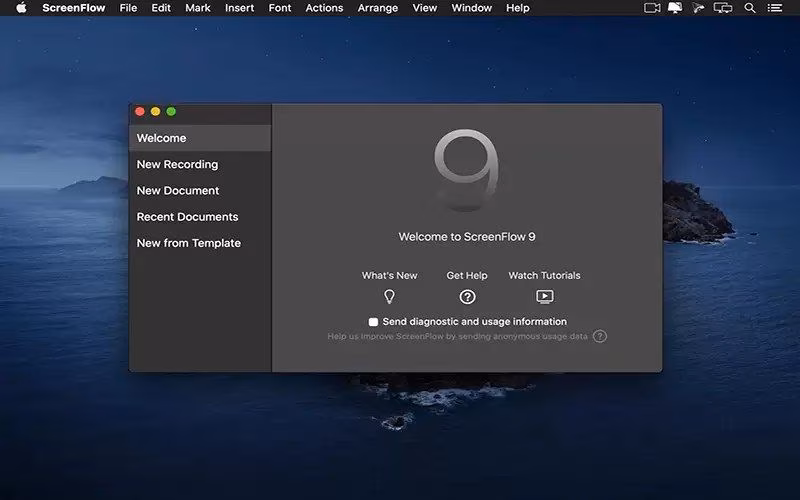800x500 pixels.
Task: Click the Get Help label
Action: 467,276
